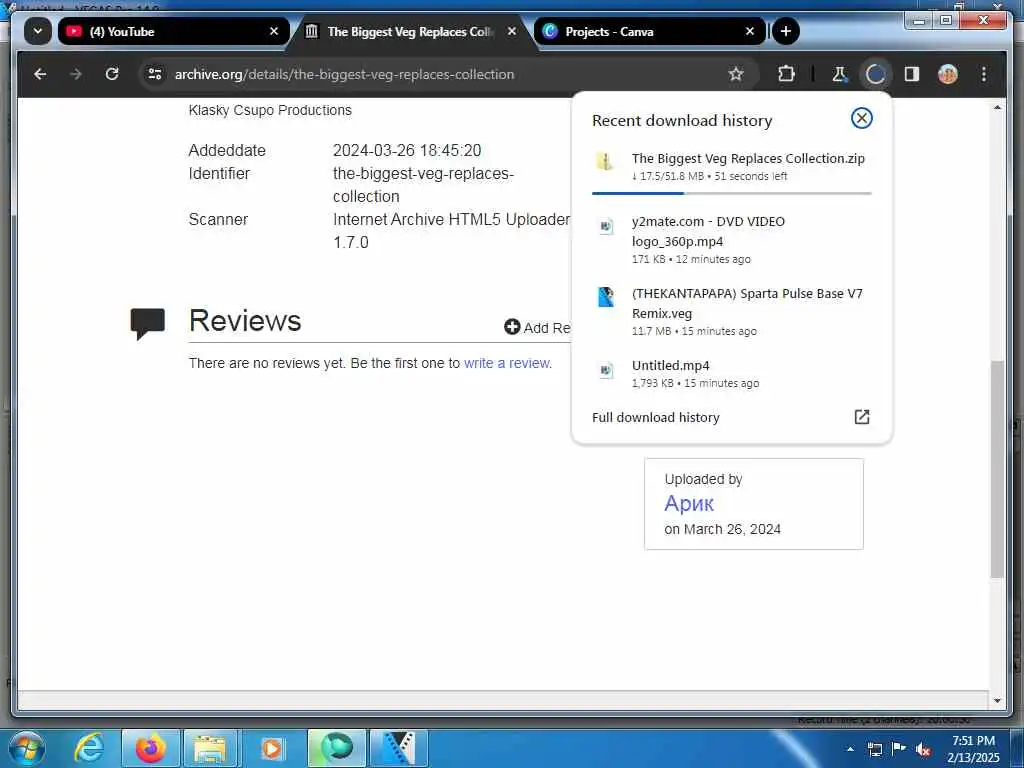This screenshot has height=768, width=1024.
Task: Click the downloads progress icon in toolbar
Action: 875,74
